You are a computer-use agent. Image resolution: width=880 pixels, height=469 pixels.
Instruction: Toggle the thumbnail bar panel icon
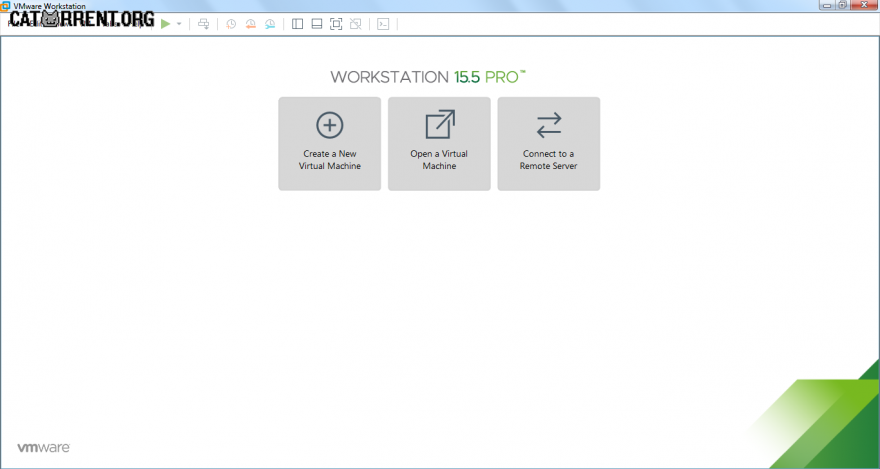click(x=317, y=24)
